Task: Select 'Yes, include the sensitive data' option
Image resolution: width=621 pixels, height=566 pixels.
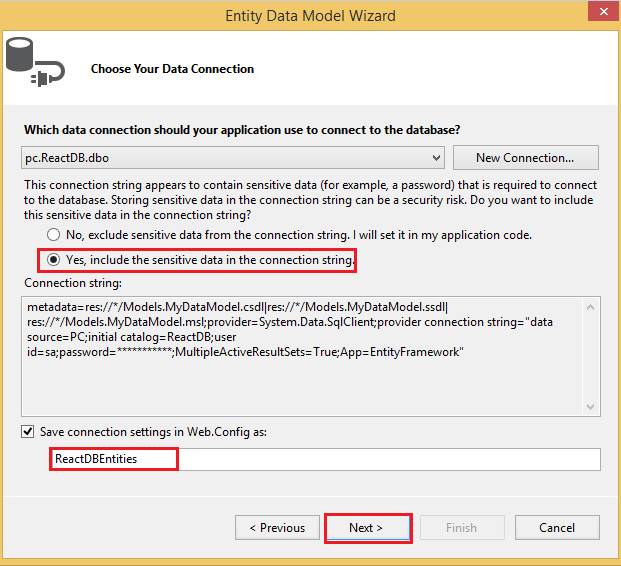Action: point(54,261)
